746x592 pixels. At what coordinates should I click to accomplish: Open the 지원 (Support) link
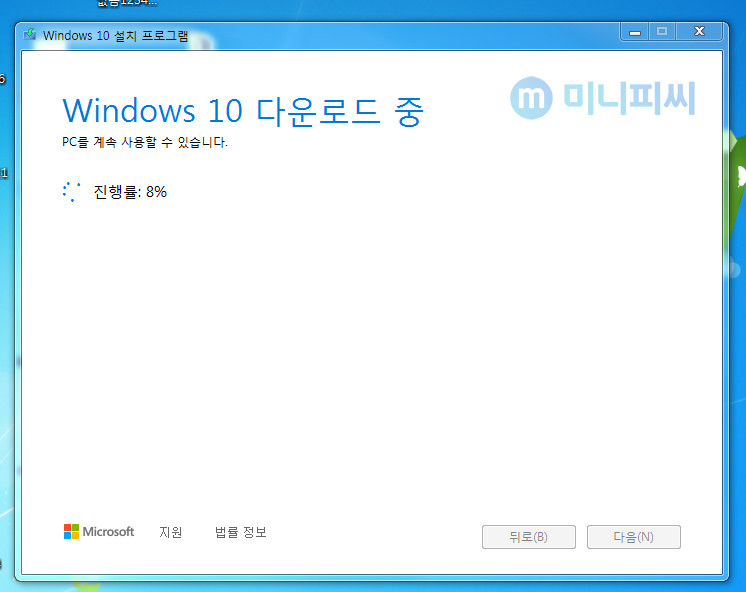click(170, 532)
